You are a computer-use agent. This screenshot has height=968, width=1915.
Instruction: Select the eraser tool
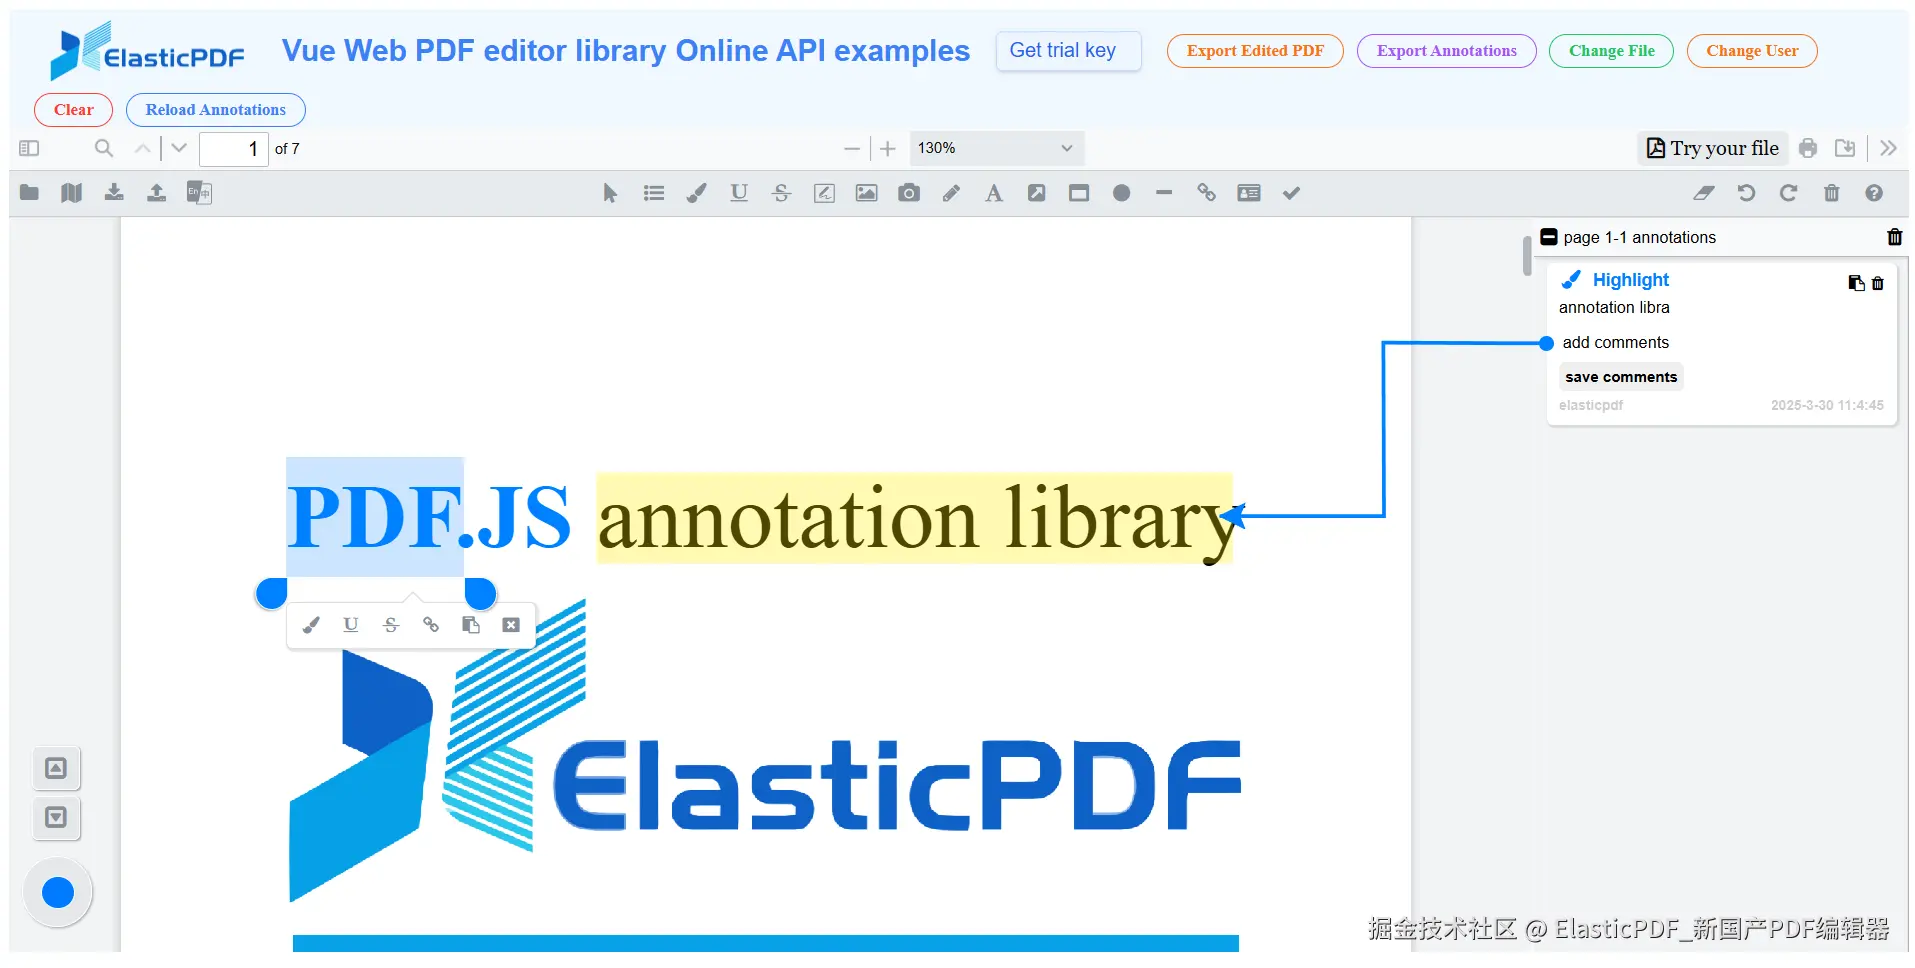tap(1704, 193)
